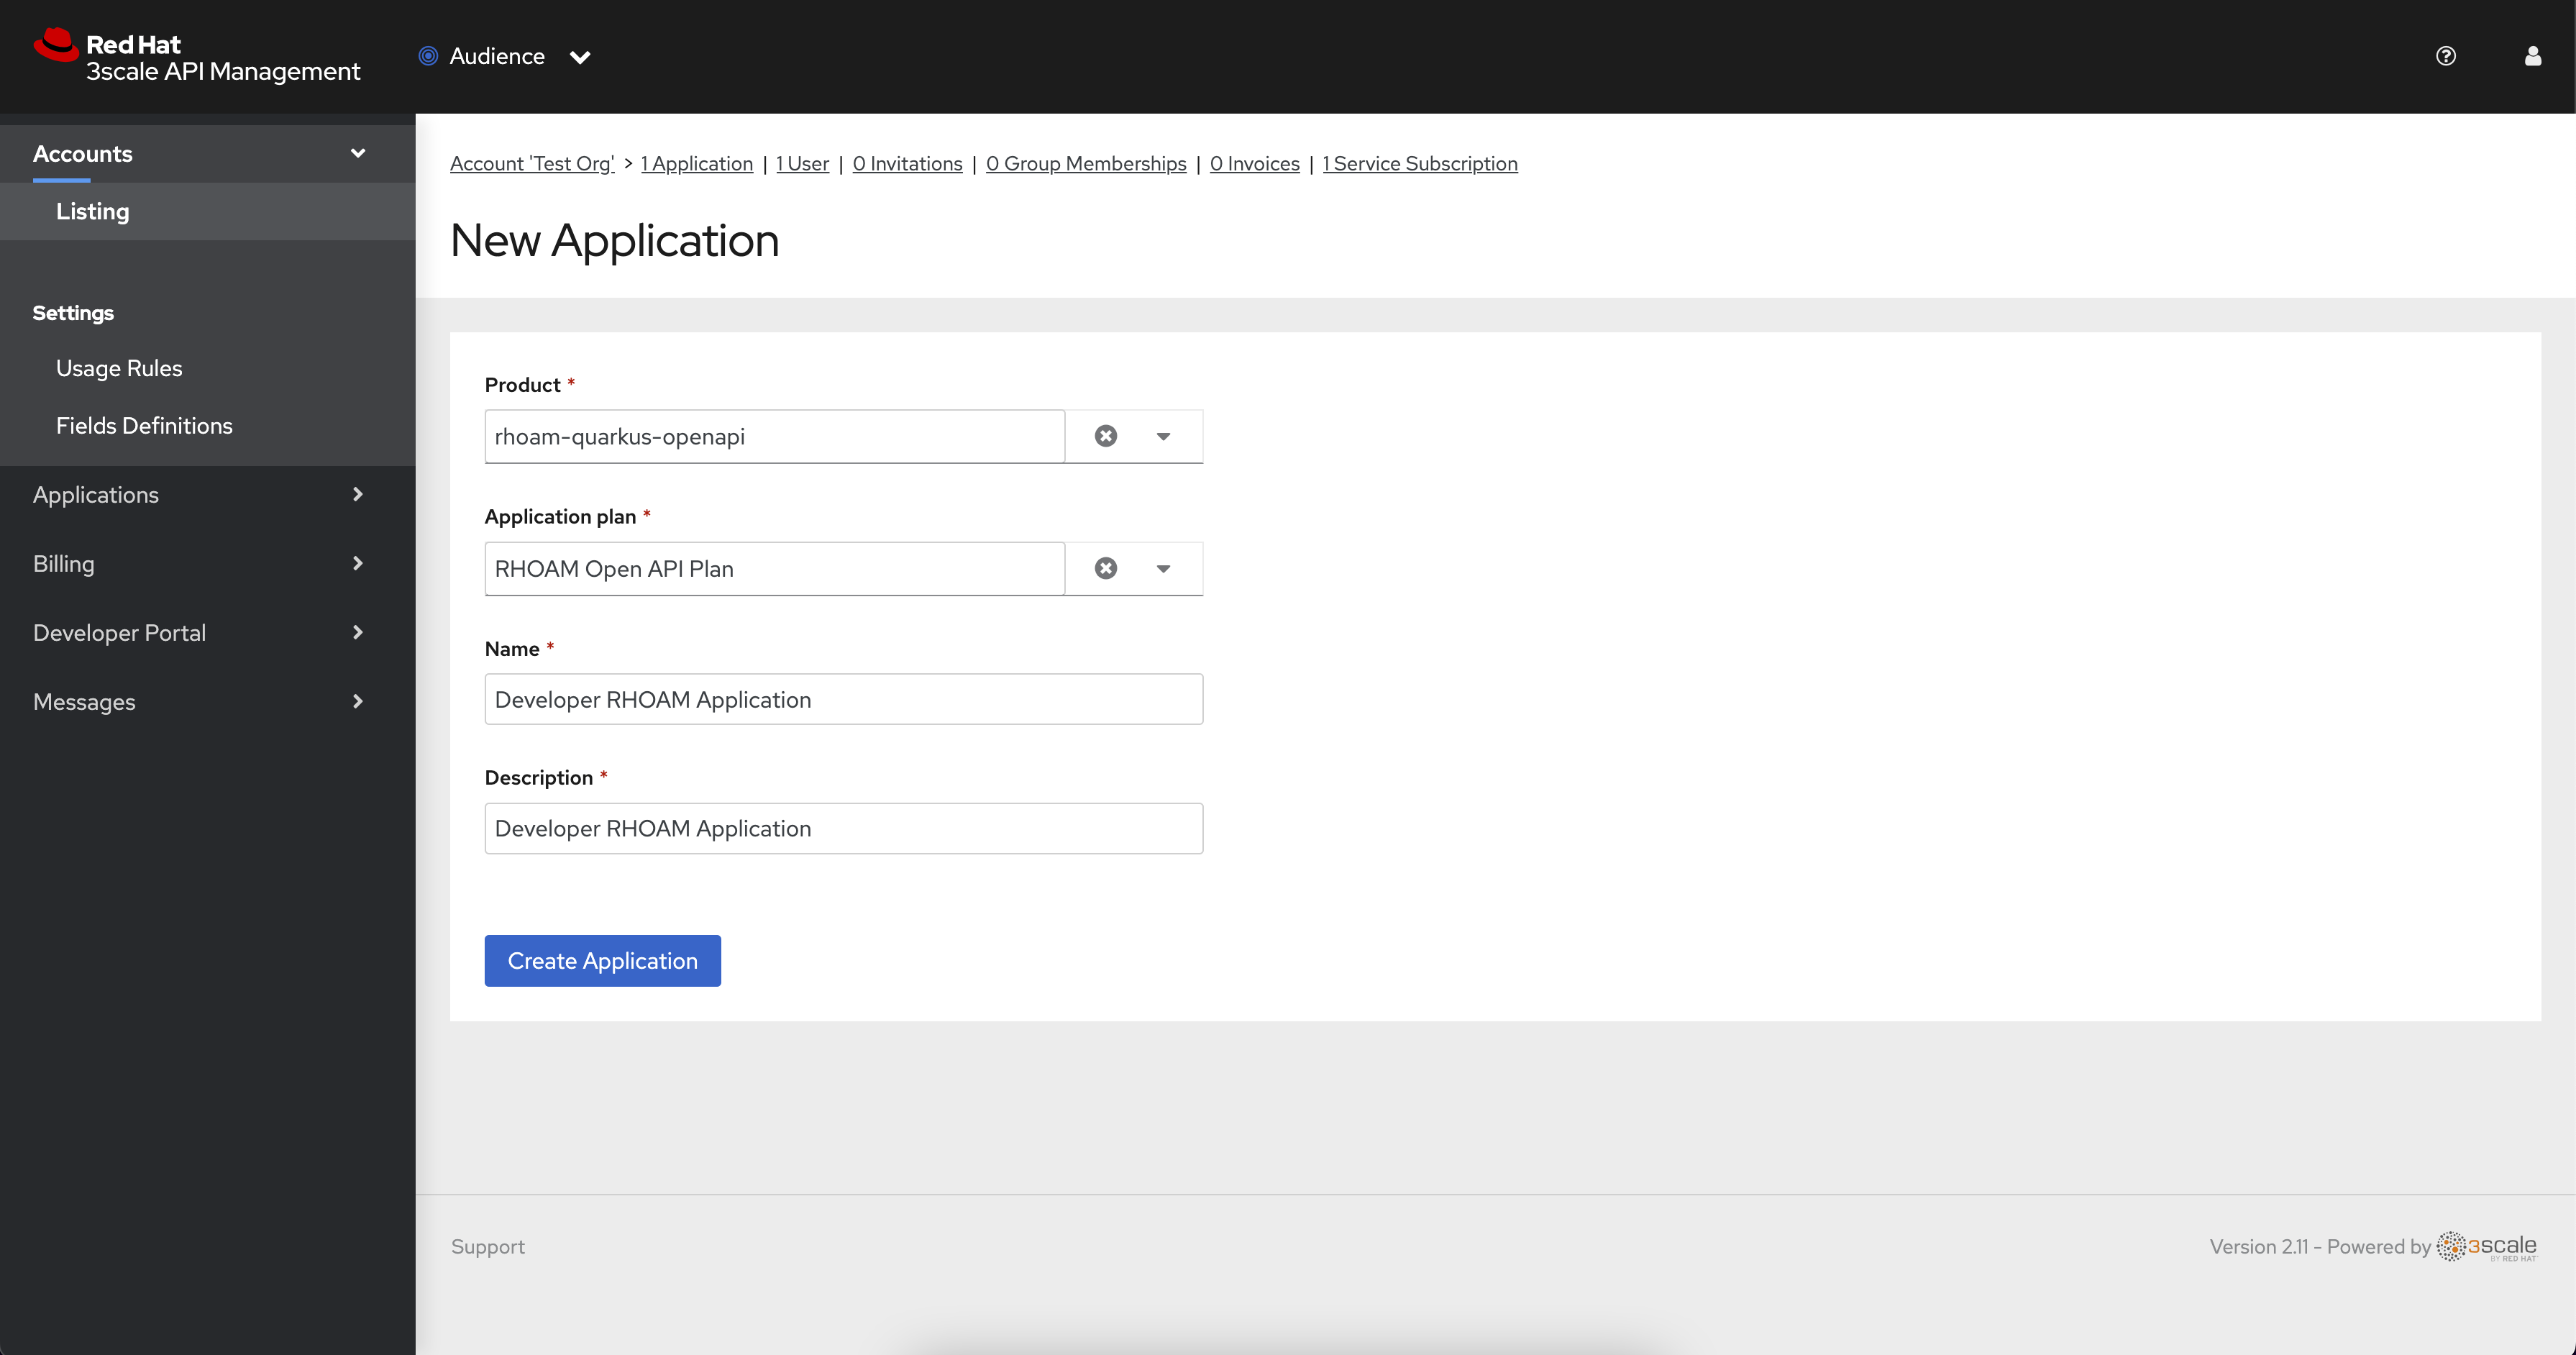This screenshot has width=2576, height=1355.
Task: Click the Create Application button
Action: 603,959
